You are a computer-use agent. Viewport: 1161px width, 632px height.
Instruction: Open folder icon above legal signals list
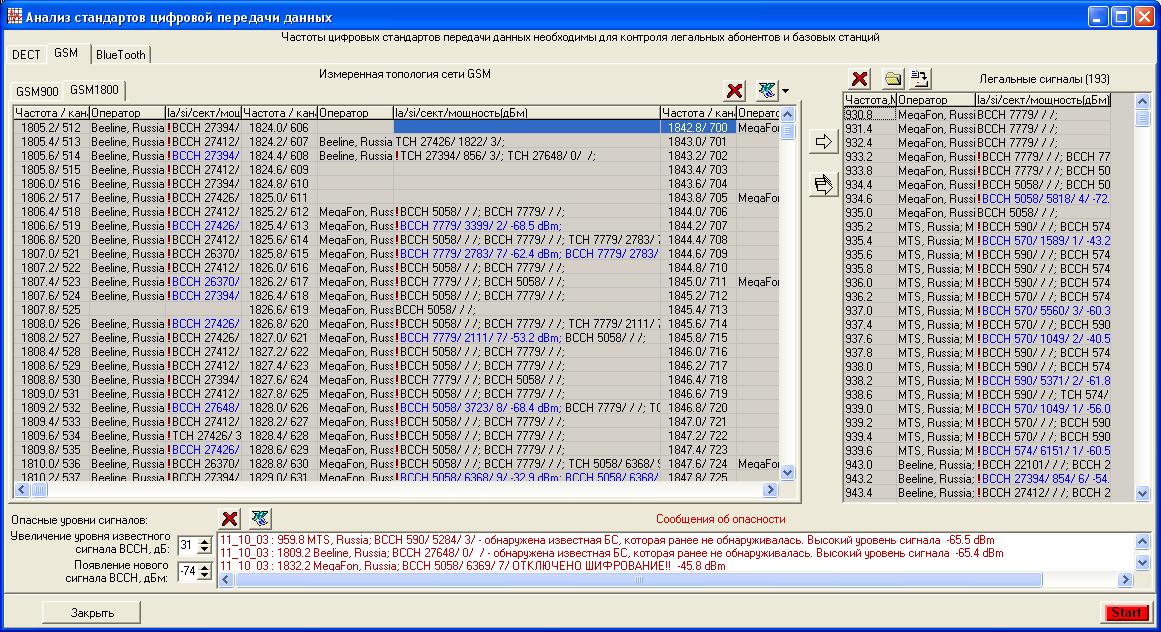[893, 78]
